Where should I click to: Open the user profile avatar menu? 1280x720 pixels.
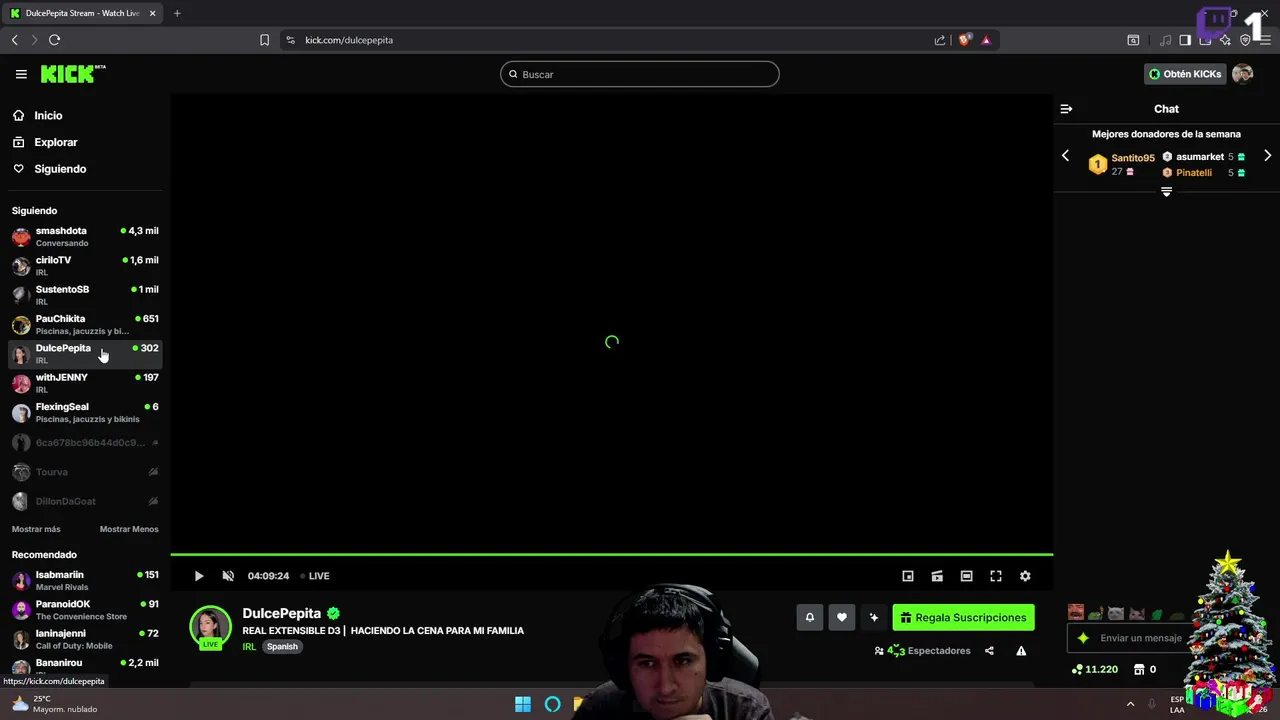click(x=1242, y=74)
